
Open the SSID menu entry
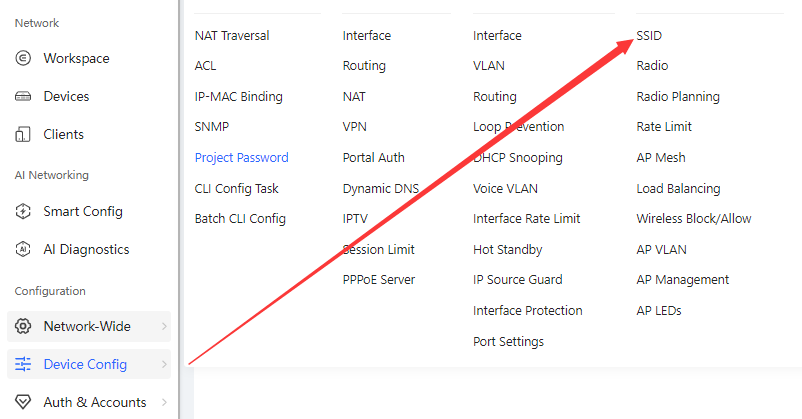649,35
